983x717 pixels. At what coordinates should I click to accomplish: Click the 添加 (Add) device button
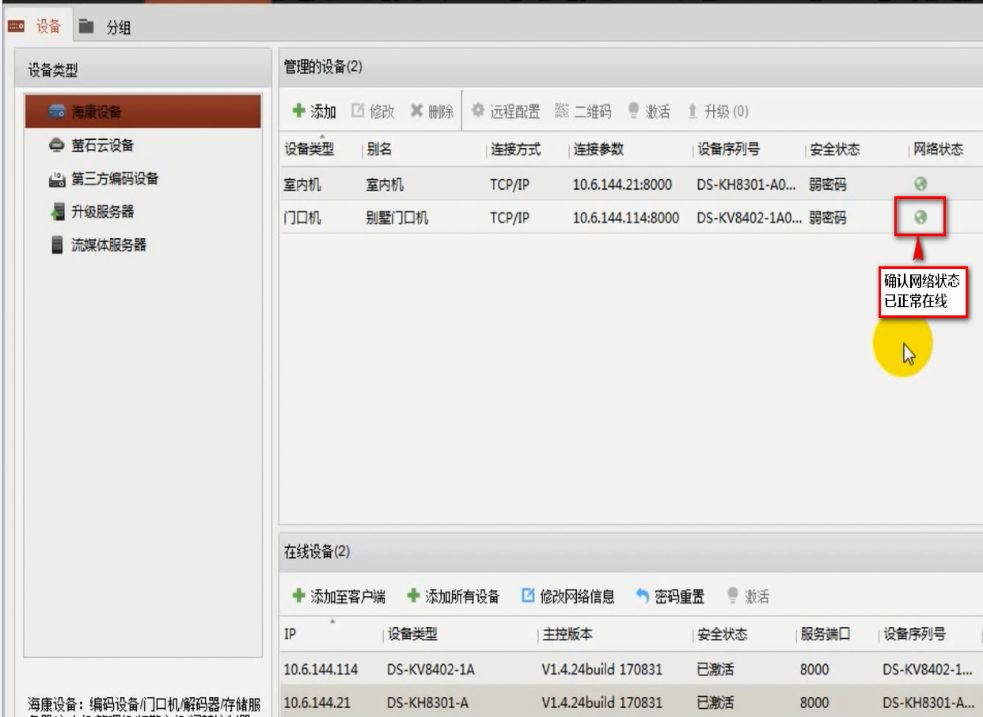(313, 111)
